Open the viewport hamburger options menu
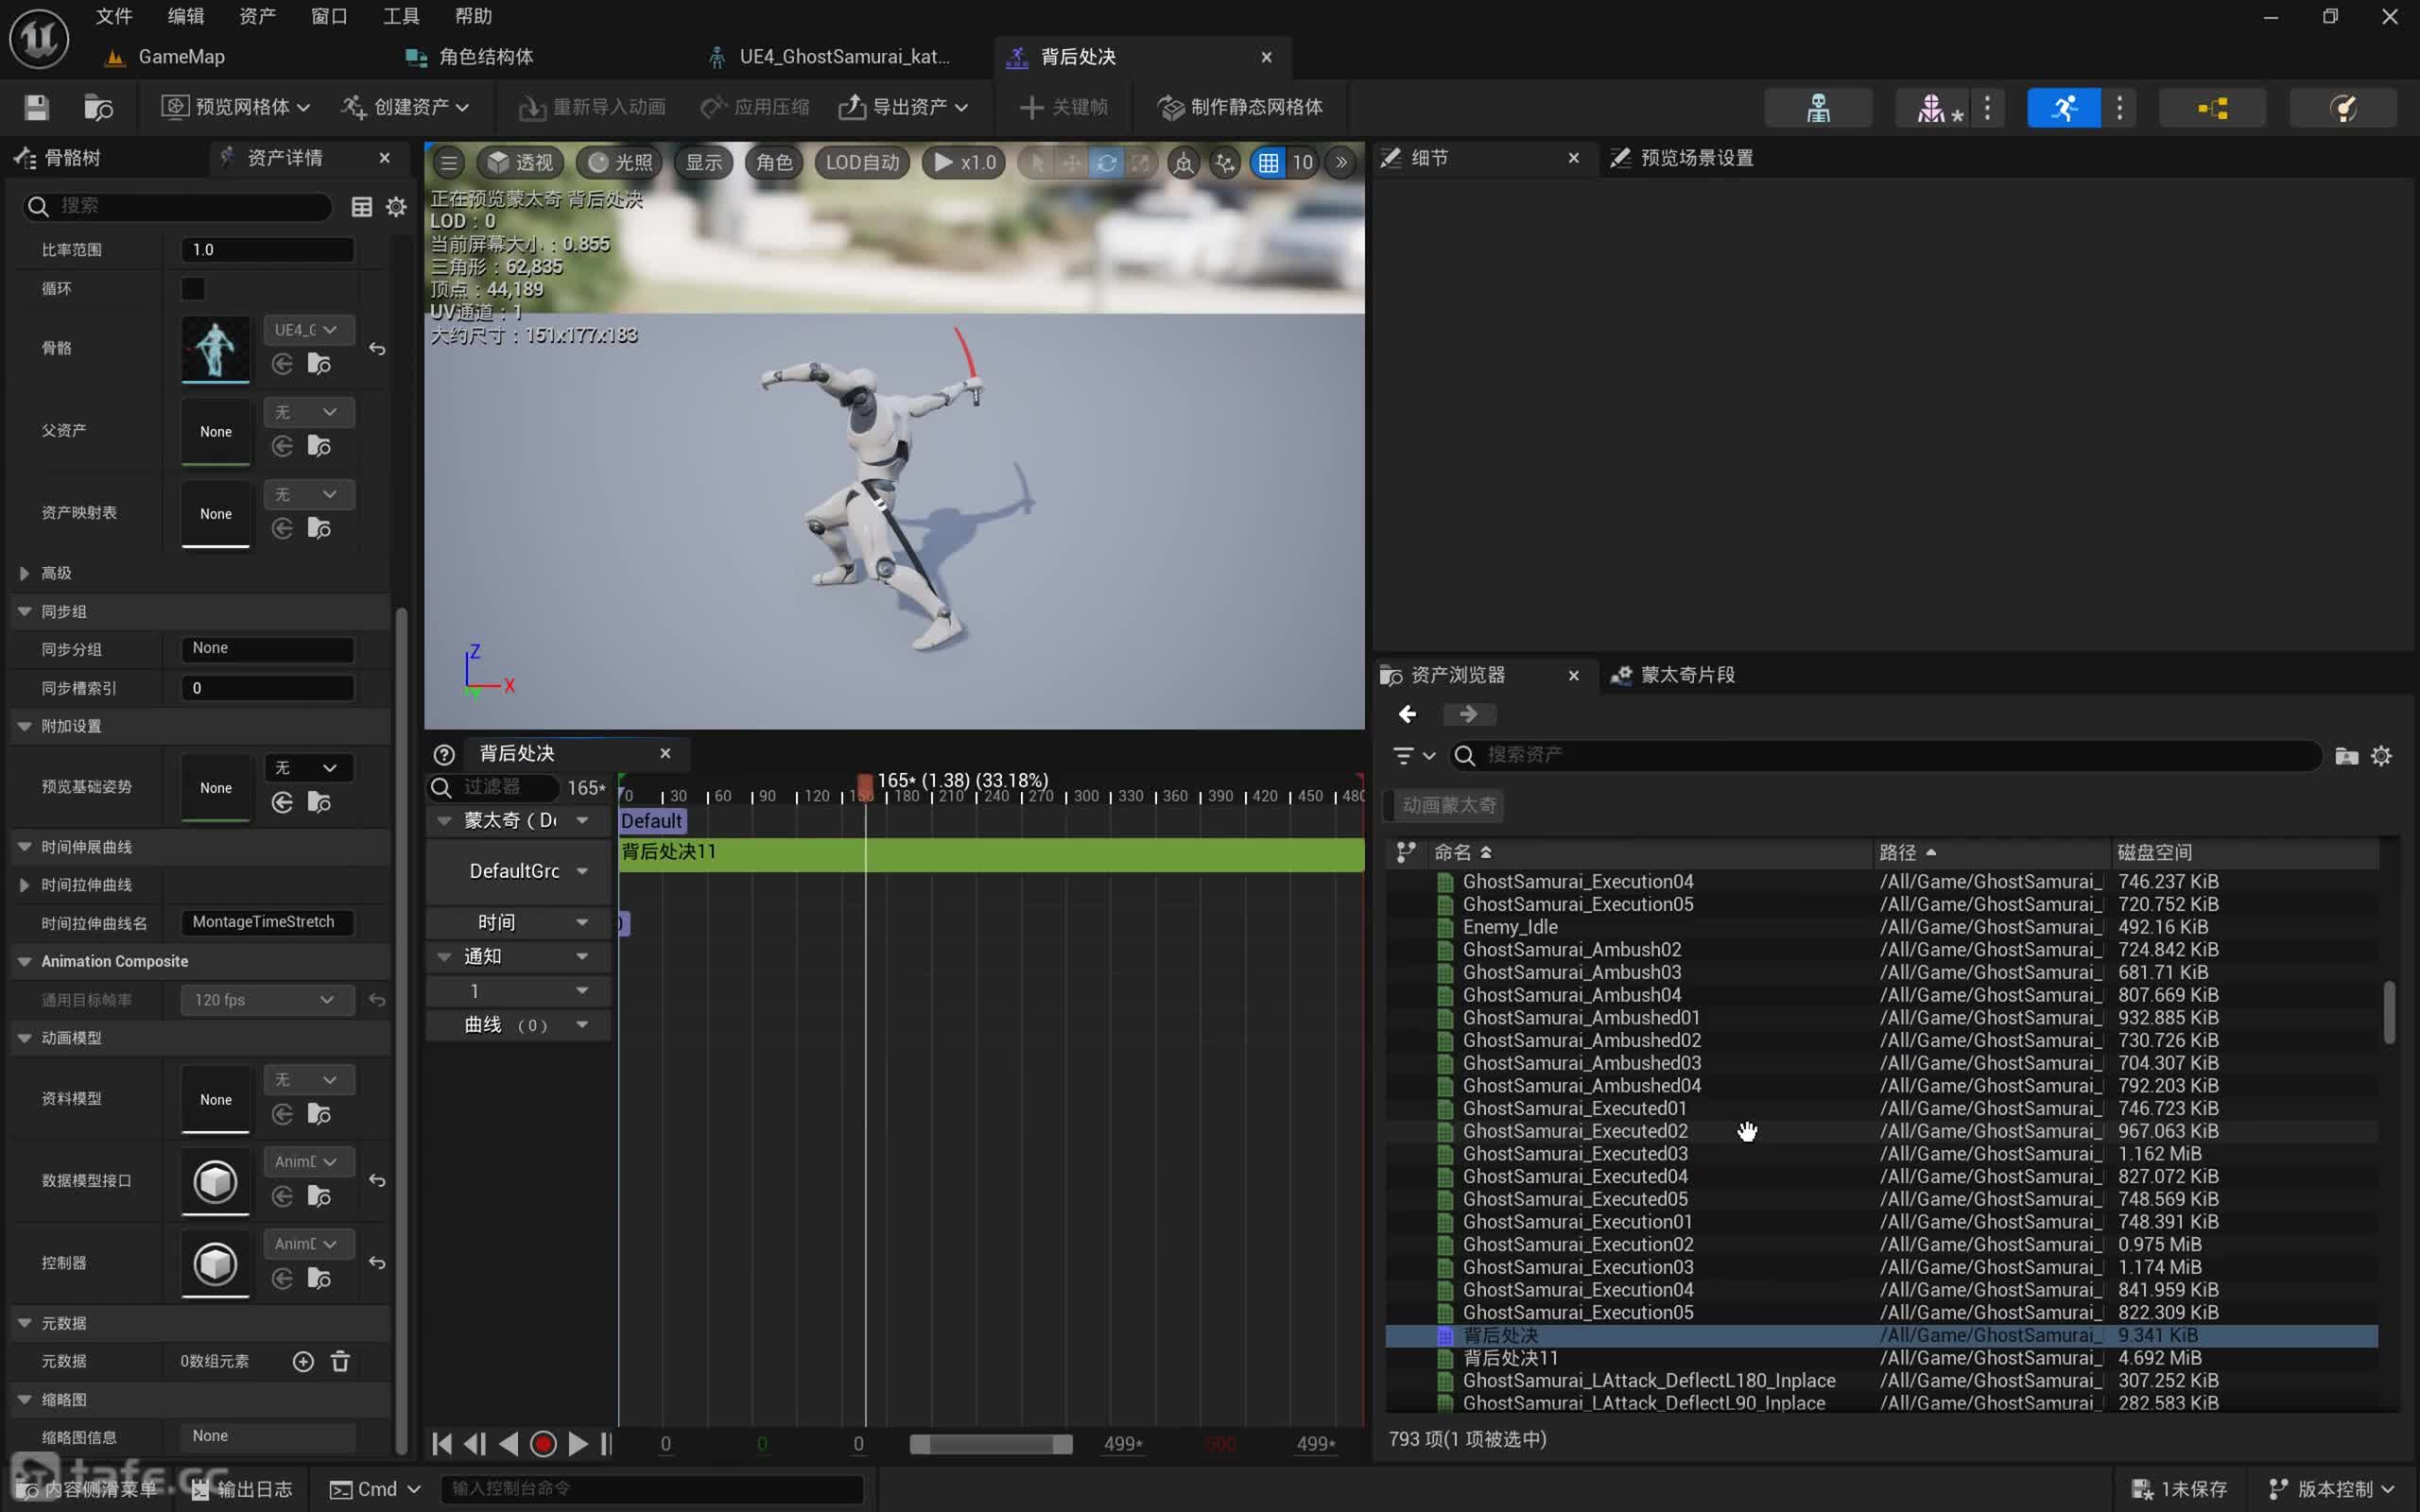This screenshot has width=2420, height=1512. tap(449, 162)
